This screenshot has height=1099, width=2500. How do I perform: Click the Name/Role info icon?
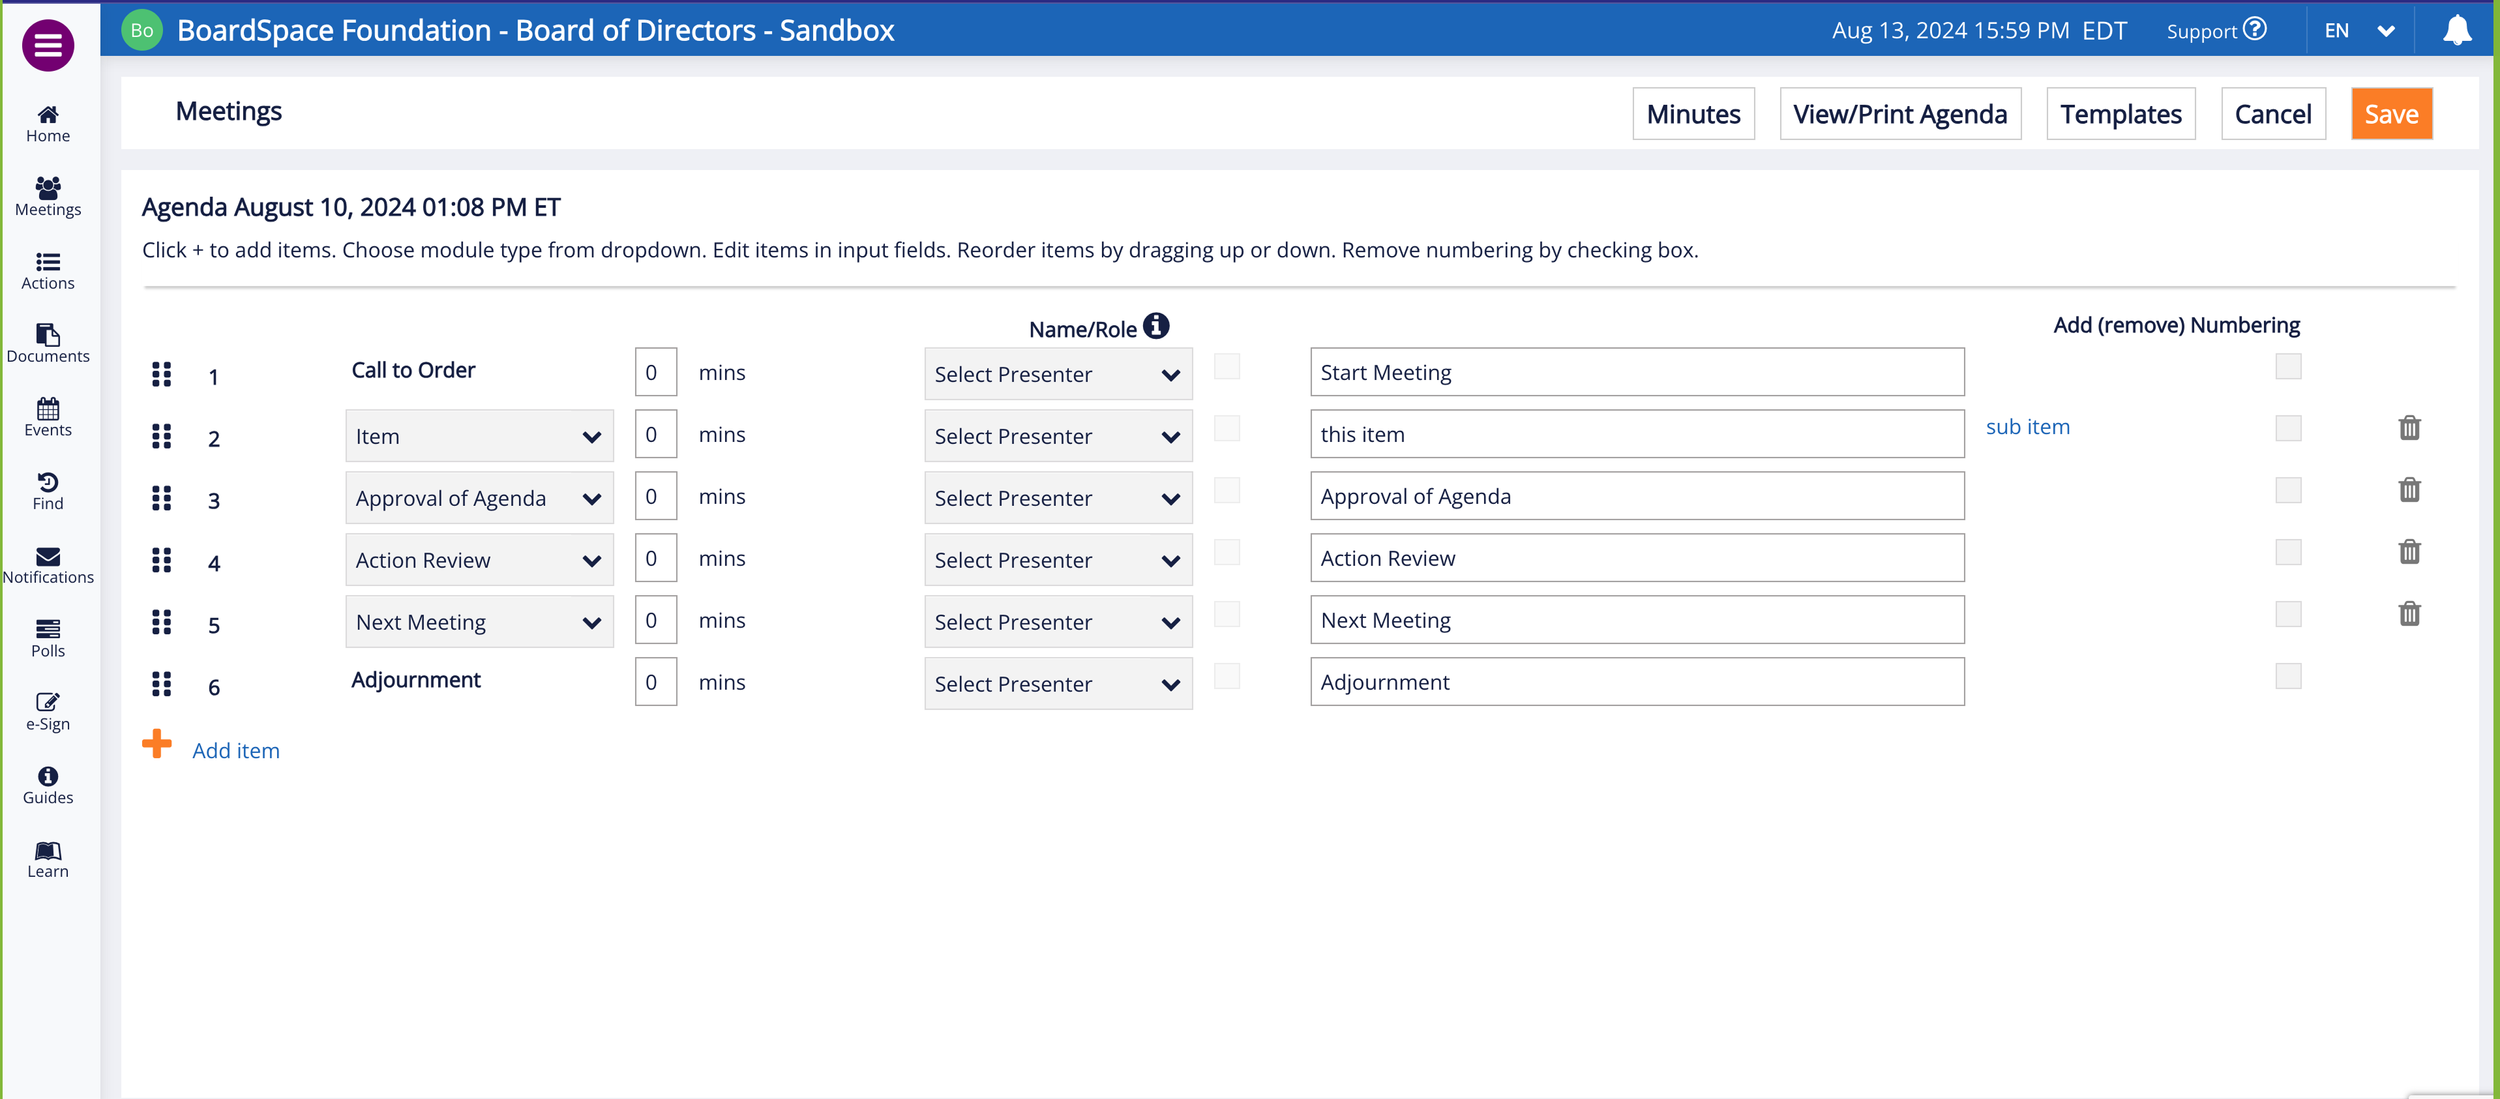(1156, 326)
